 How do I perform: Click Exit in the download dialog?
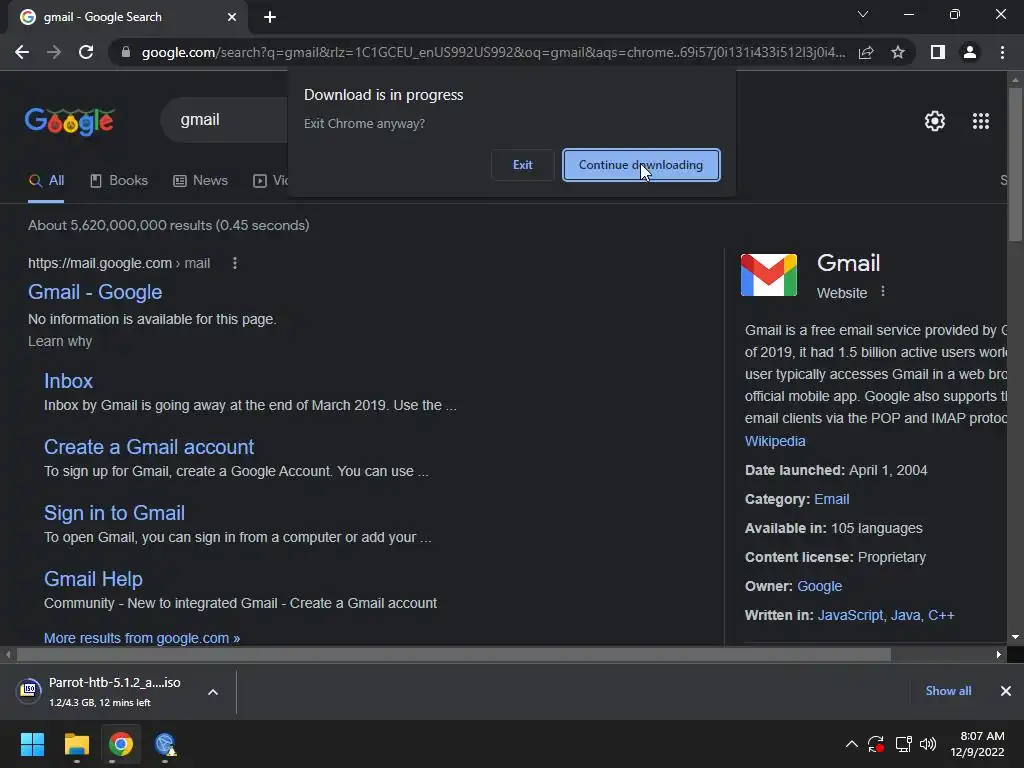pos(522,165)
